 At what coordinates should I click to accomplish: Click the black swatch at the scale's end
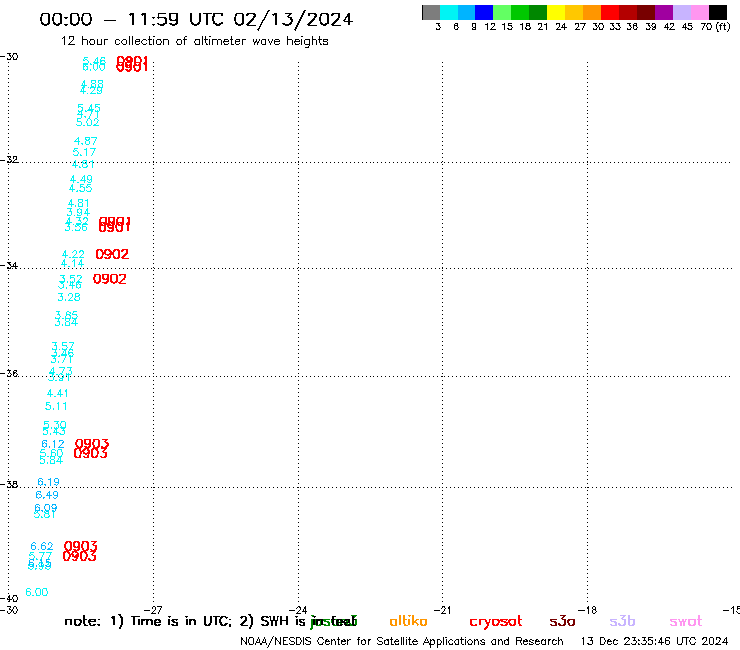tap(718, 12)
